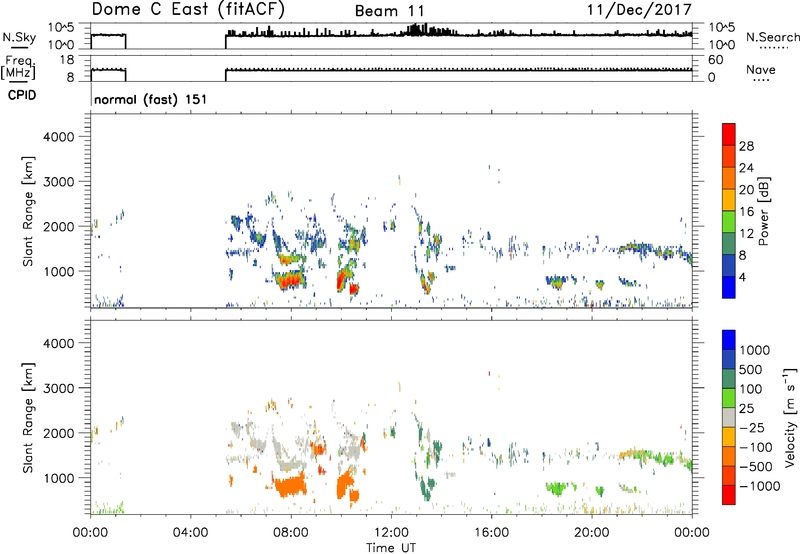Click the '4000' tick on the power panel
Viewport: 800px width, 554px height.
point(59,137)
